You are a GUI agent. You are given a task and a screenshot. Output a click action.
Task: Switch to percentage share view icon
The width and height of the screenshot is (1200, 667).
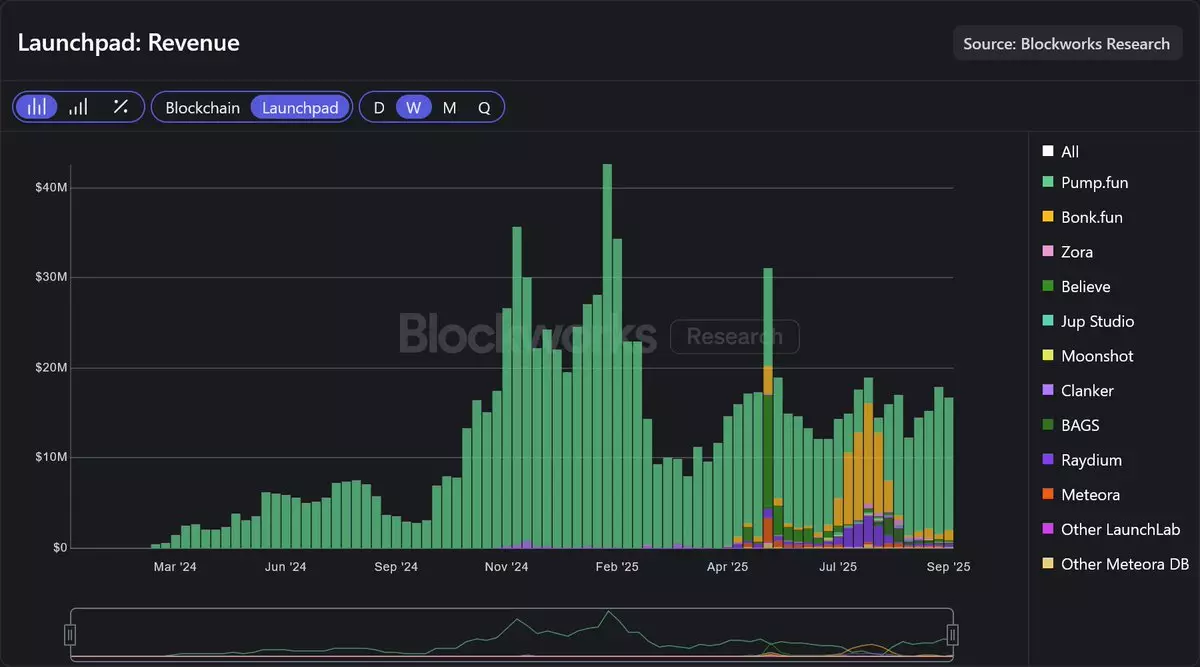(121, 107)
